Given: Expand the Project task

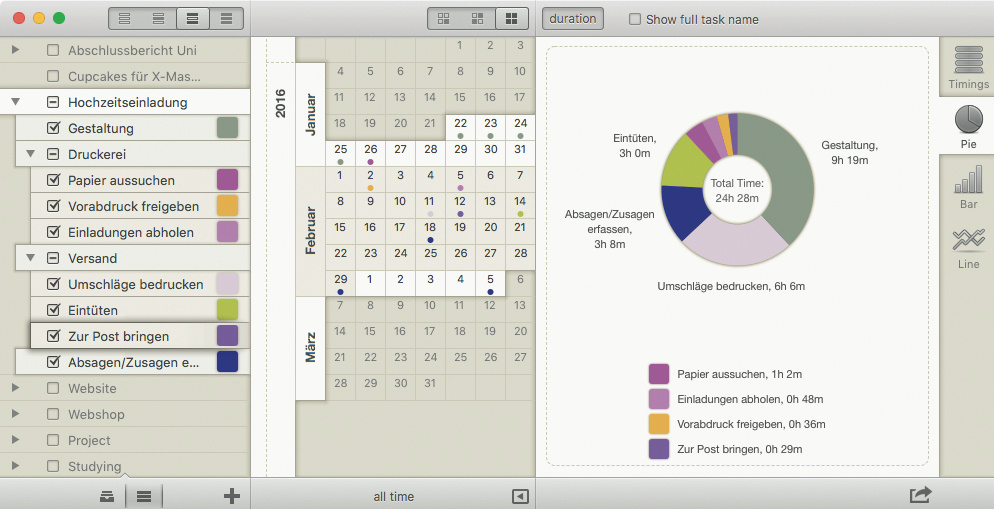Looking at the screenshot, I should pos(16,439).
